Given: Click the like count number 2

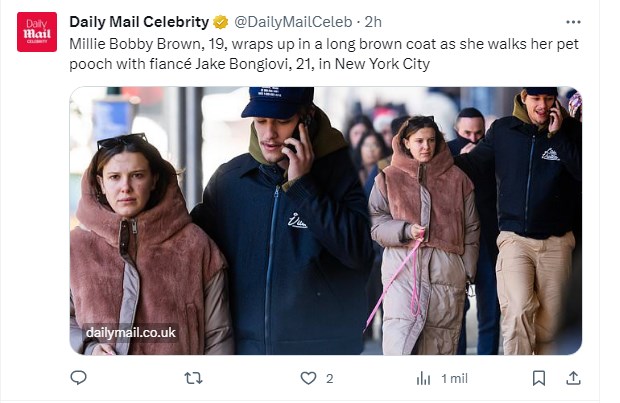Looking at the screenshot, I should (329, 379).
